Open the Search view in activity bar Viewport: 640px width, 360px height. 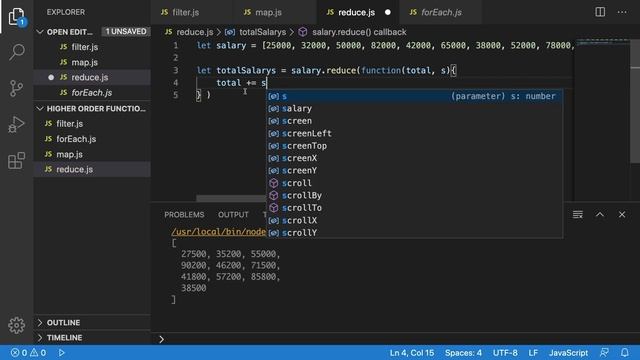coord(17,52)
